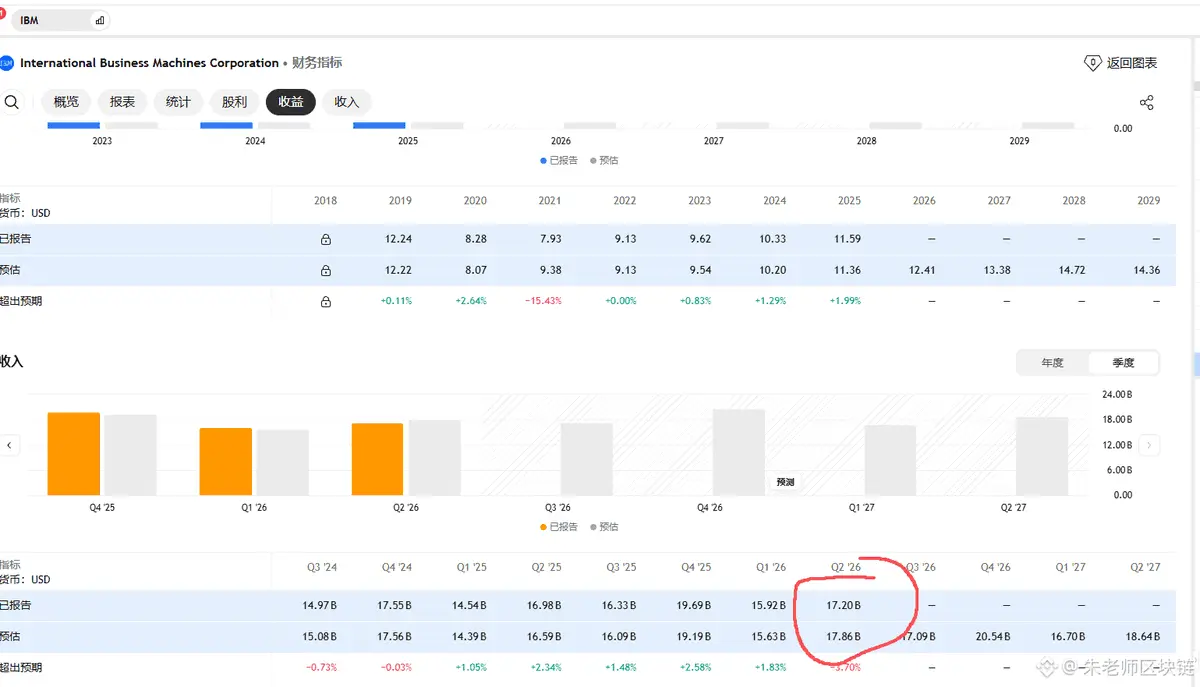Show later quarters with right arrow

coord(1149,445)
